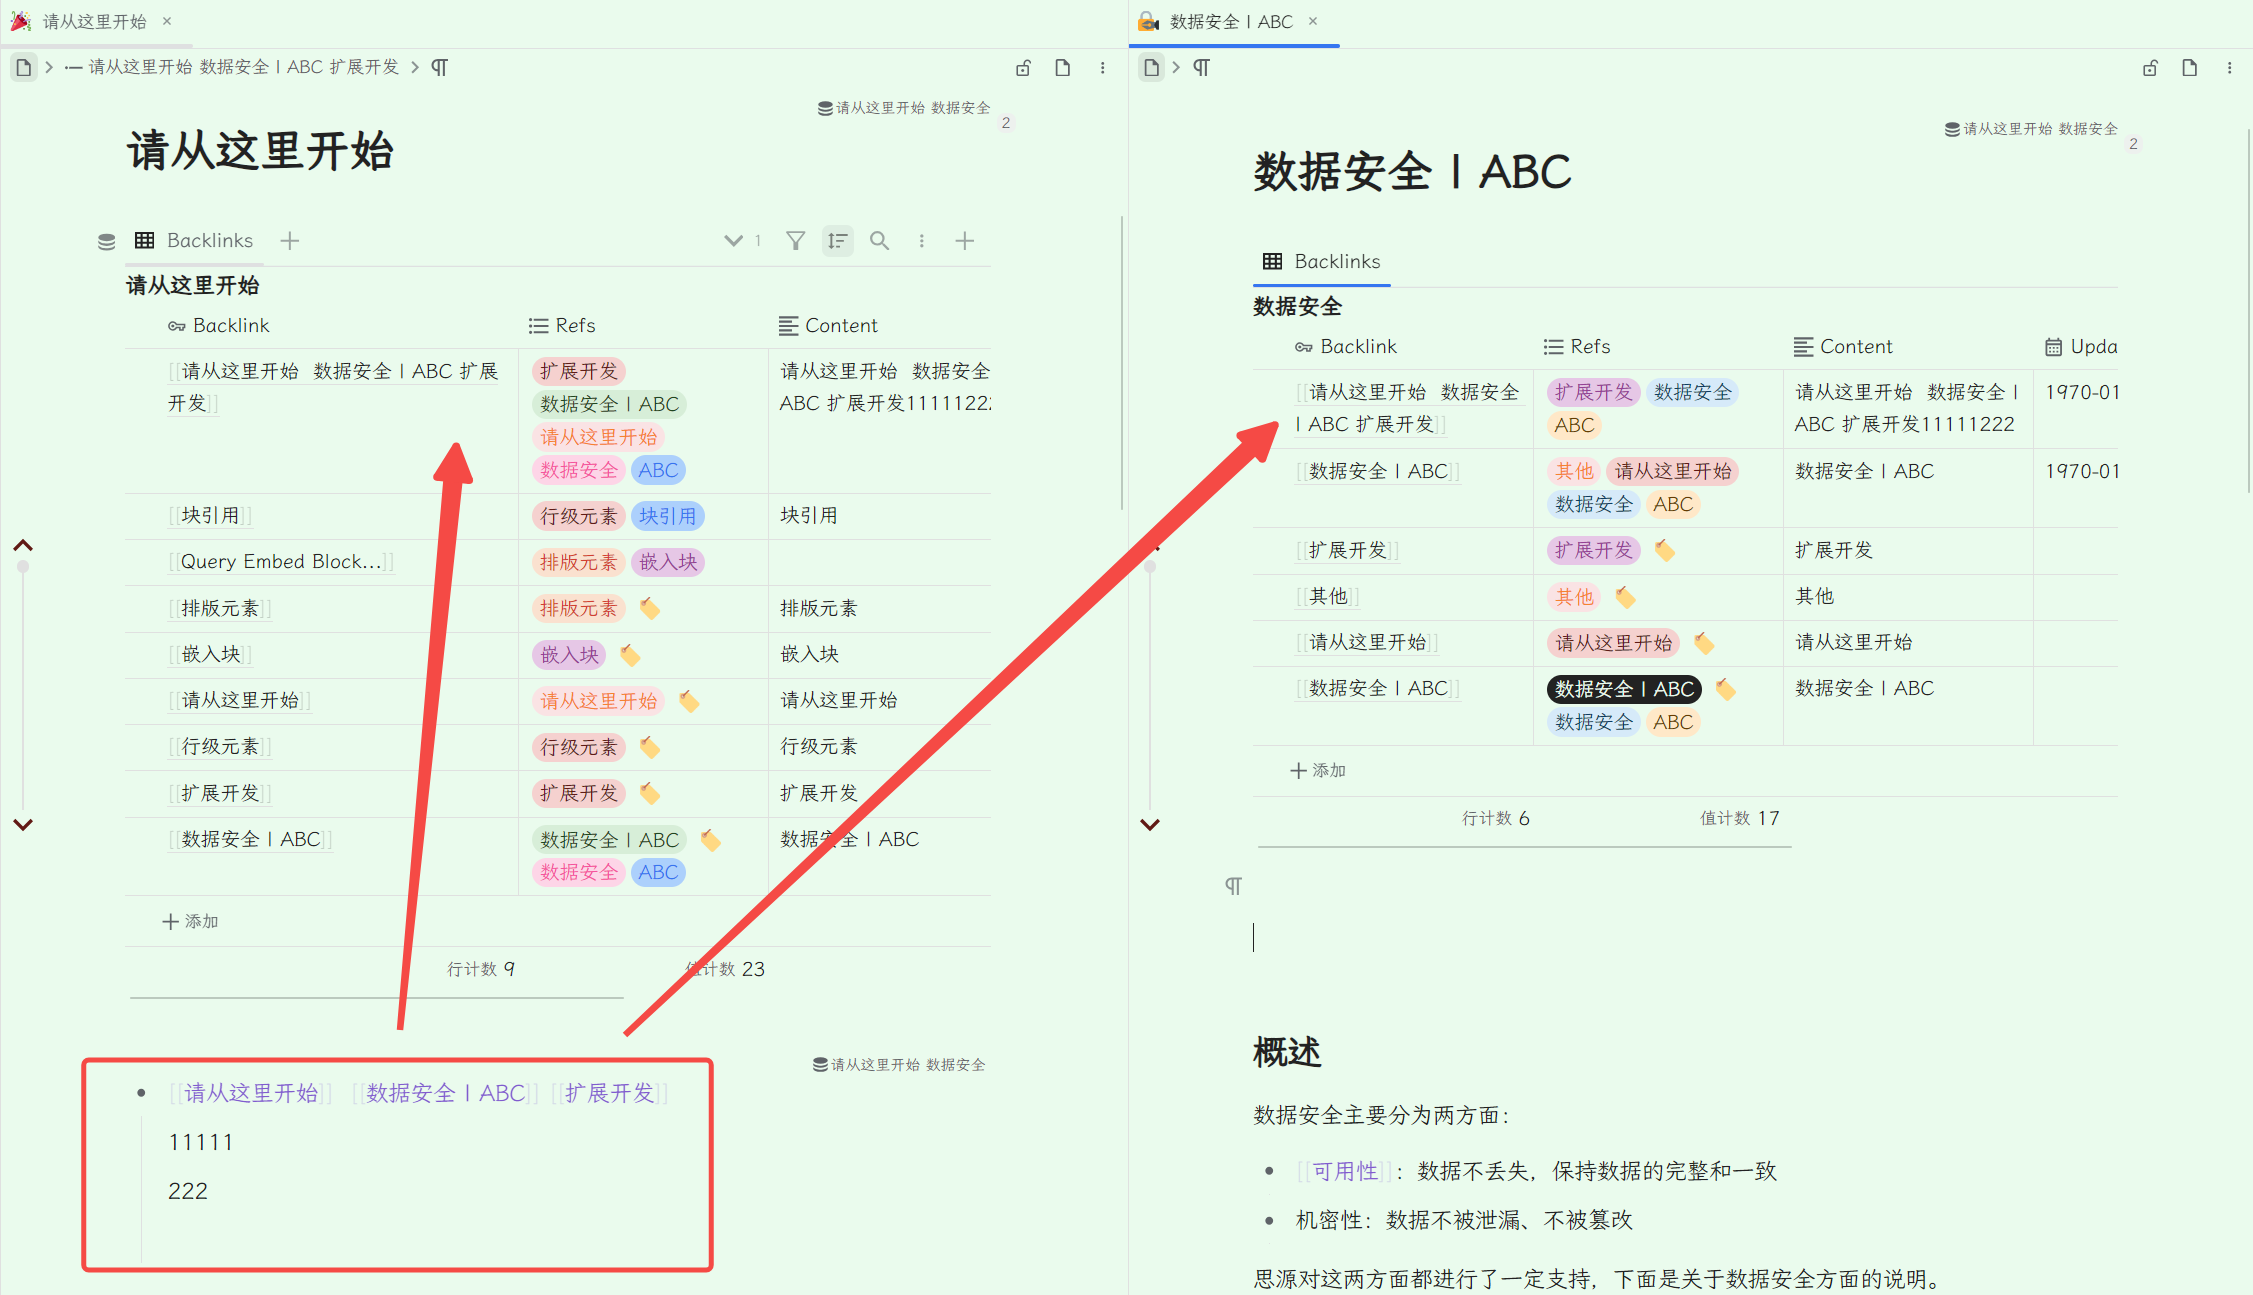Click document icon in right pane top toolbar
Image resolution: width=2253 pixels, height=1295 pixels.
point(2189,67)
